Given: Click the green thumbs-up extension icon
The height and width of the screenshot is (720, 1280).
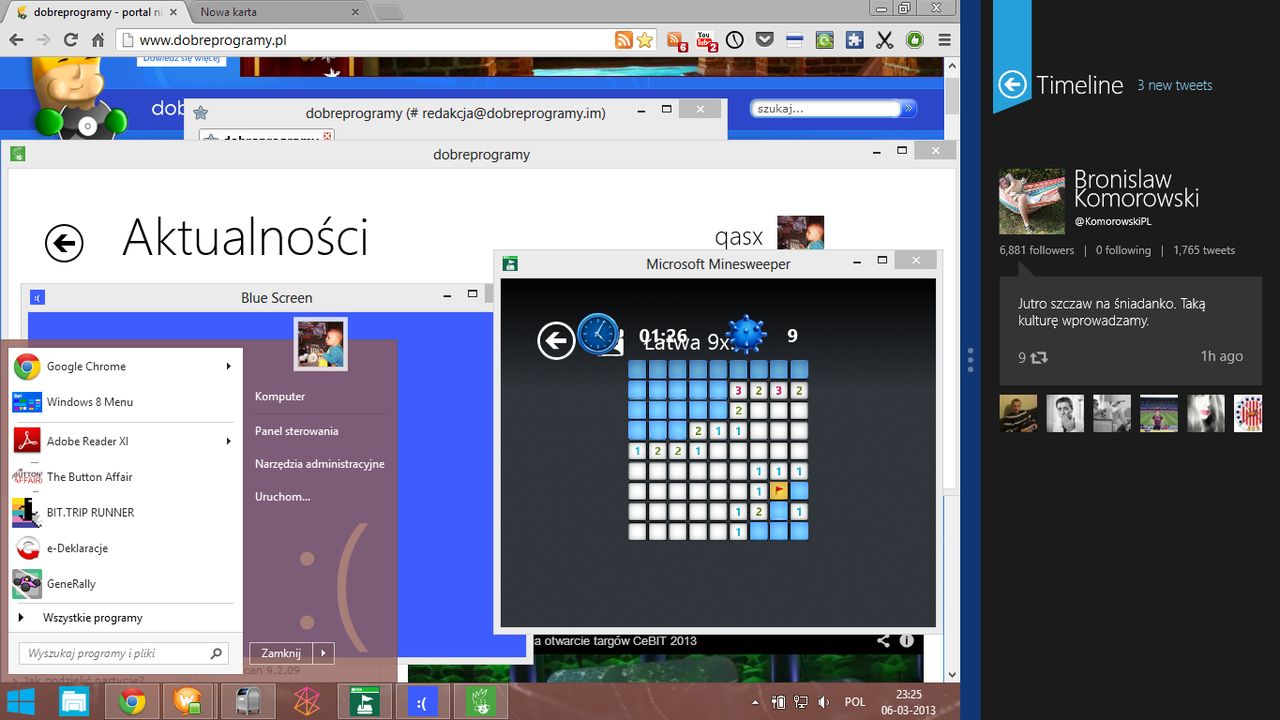Looking at the screenshot, I should 914,40.
